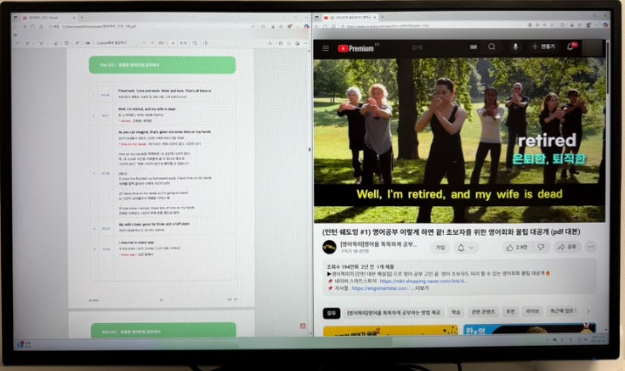Click the green Part 02 header banner

[162, 65]
